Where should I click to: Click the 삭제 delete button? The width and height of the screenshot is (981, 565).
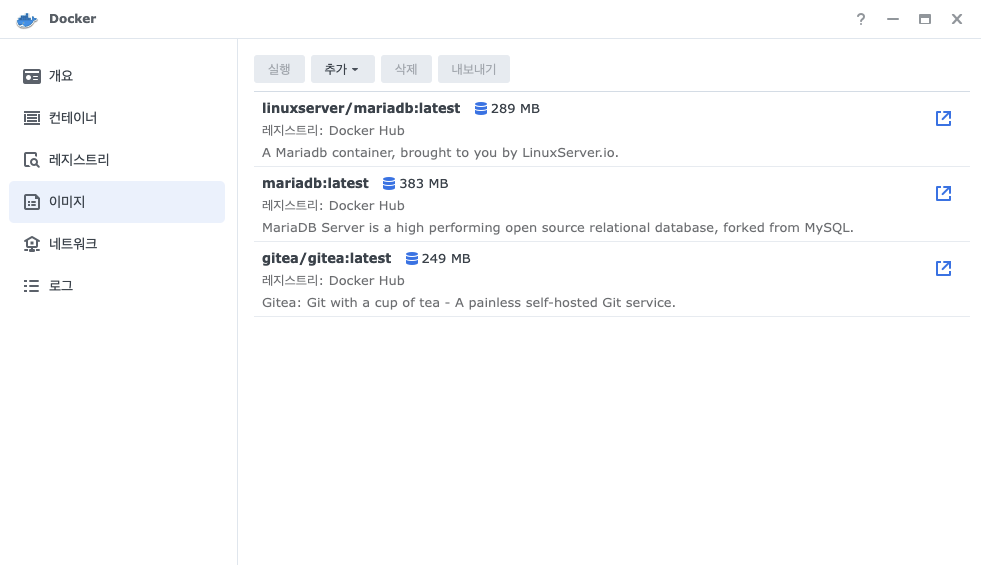tap(406, 69)
